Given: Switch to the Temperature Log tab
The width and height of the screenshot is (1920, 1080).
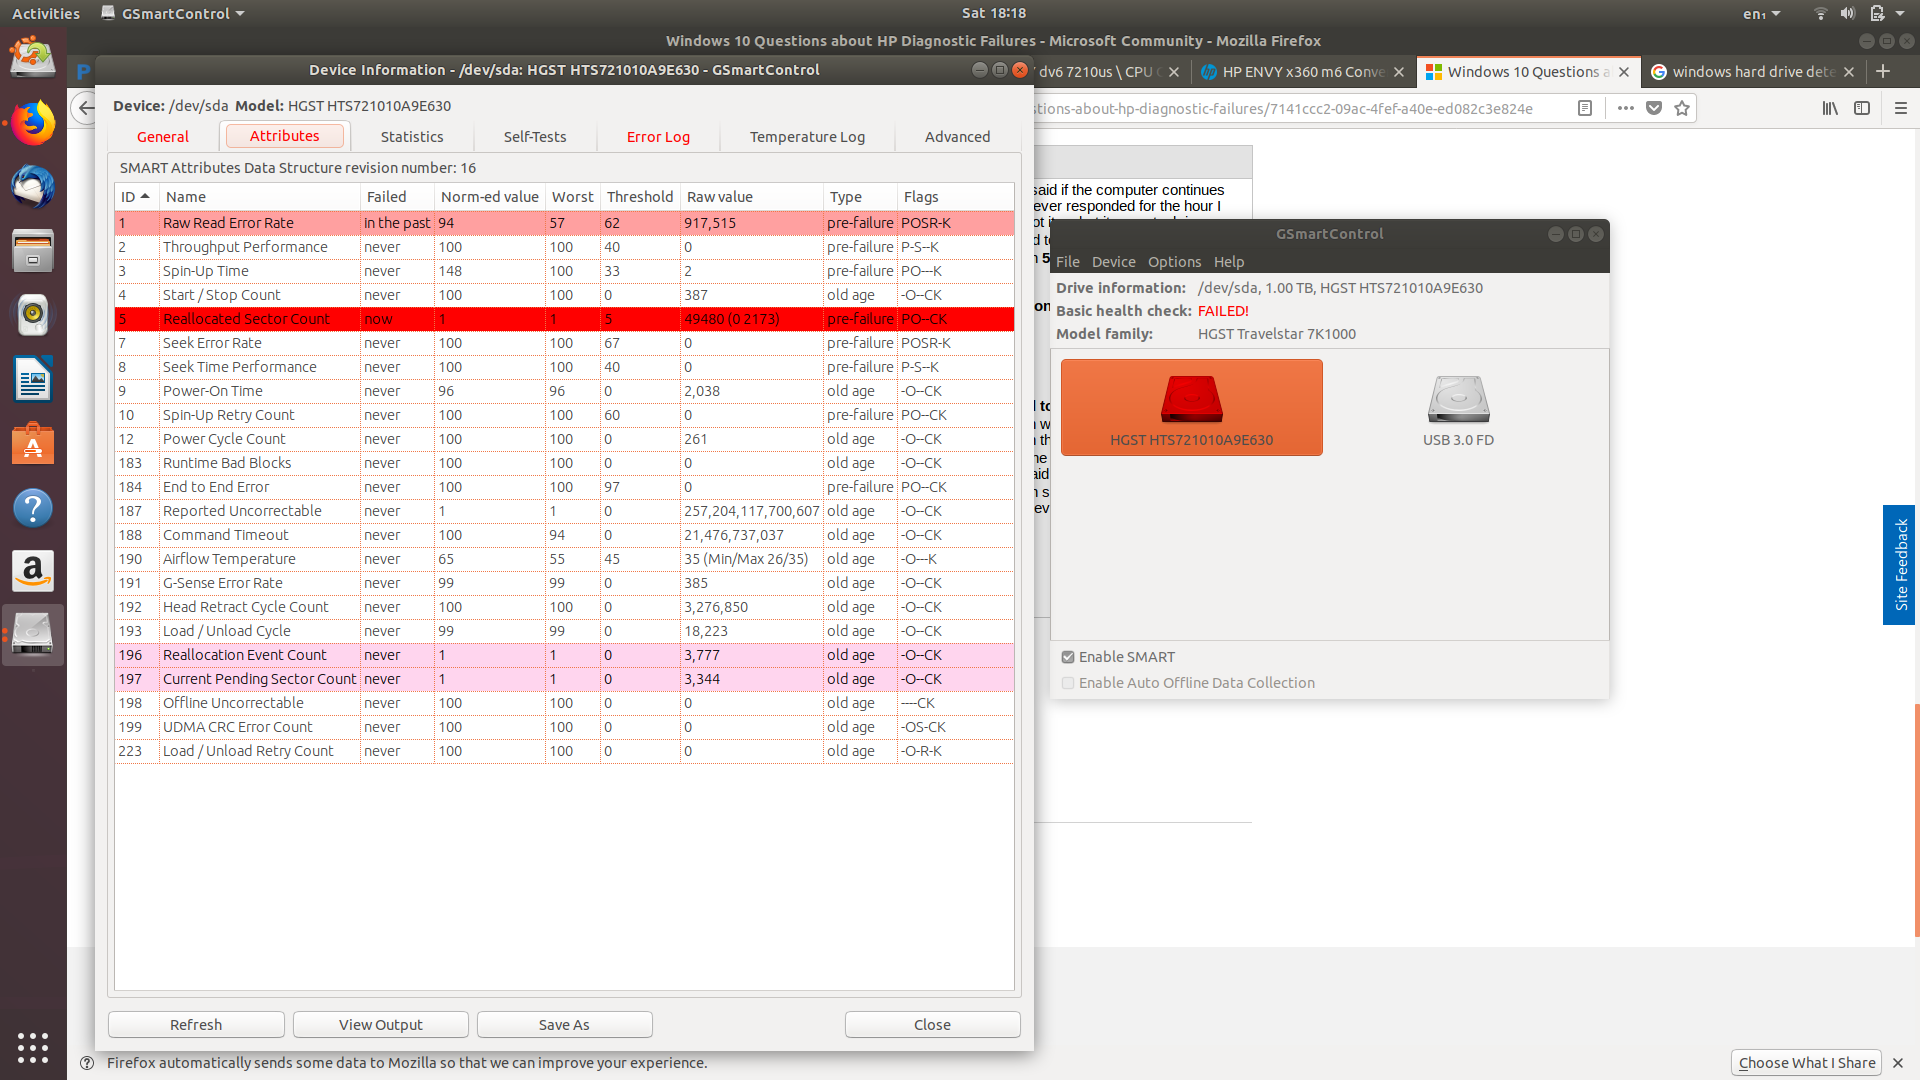Looking at the screenshot, I should point(807,137).
